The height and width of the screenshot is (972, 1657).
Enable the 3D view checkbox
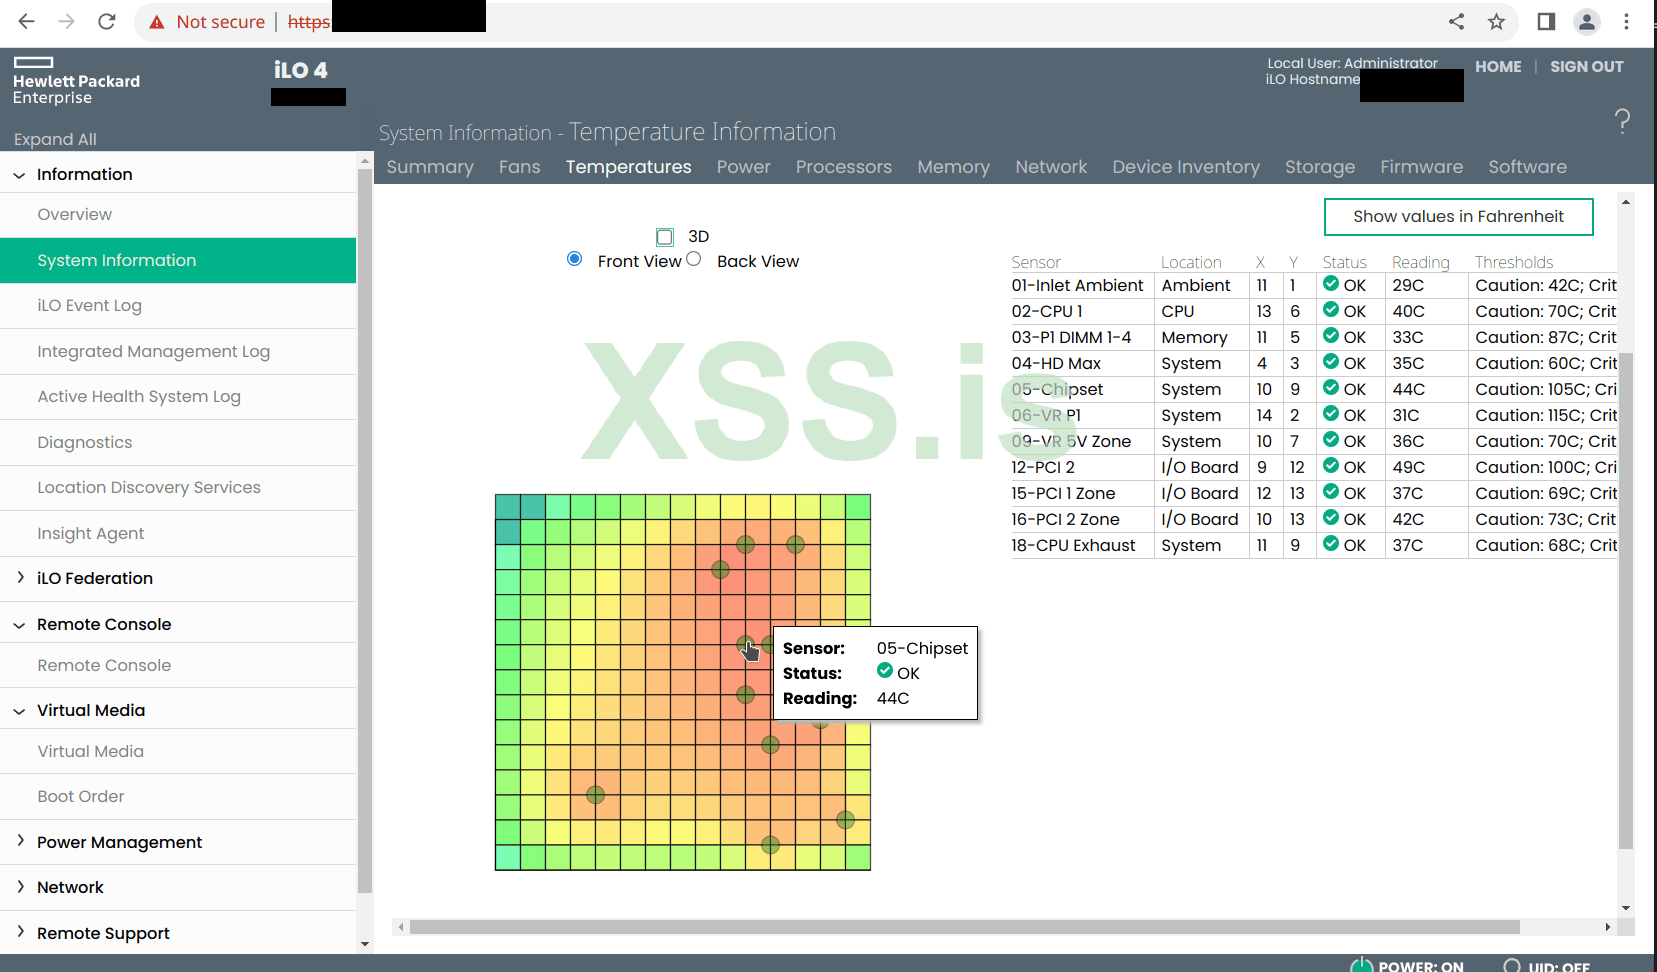click(665, 237)
